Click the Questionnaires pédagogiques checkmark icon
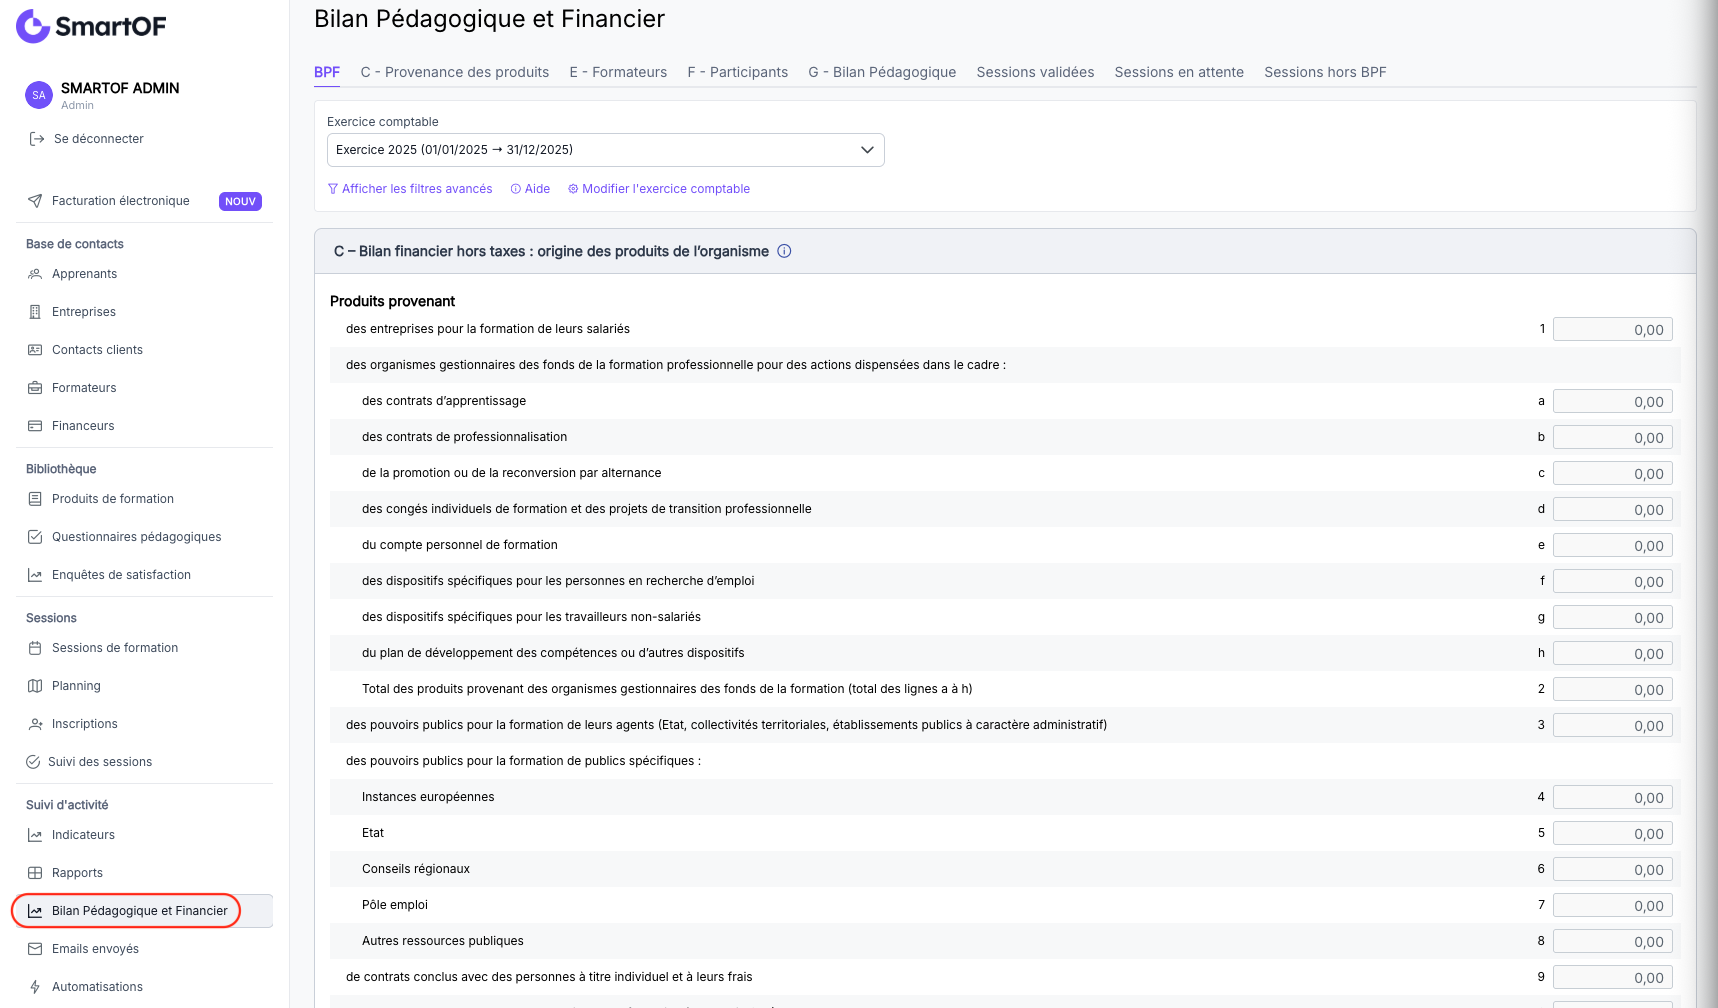This screenshot has width=1718, height=1008. click(35, 537)
